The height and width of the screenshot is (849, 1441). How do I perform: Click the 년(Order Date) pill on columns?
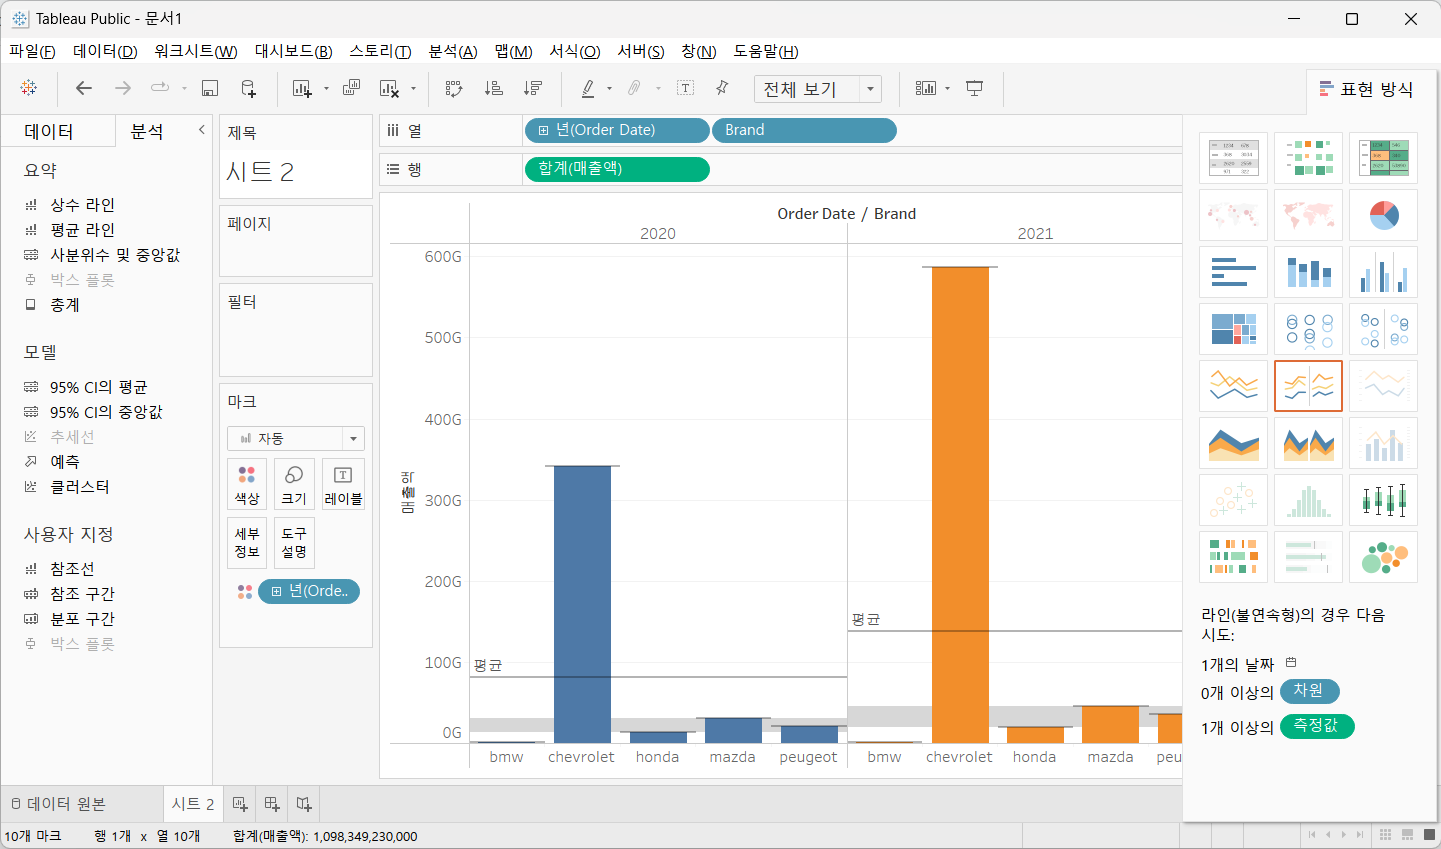(616, 130)
